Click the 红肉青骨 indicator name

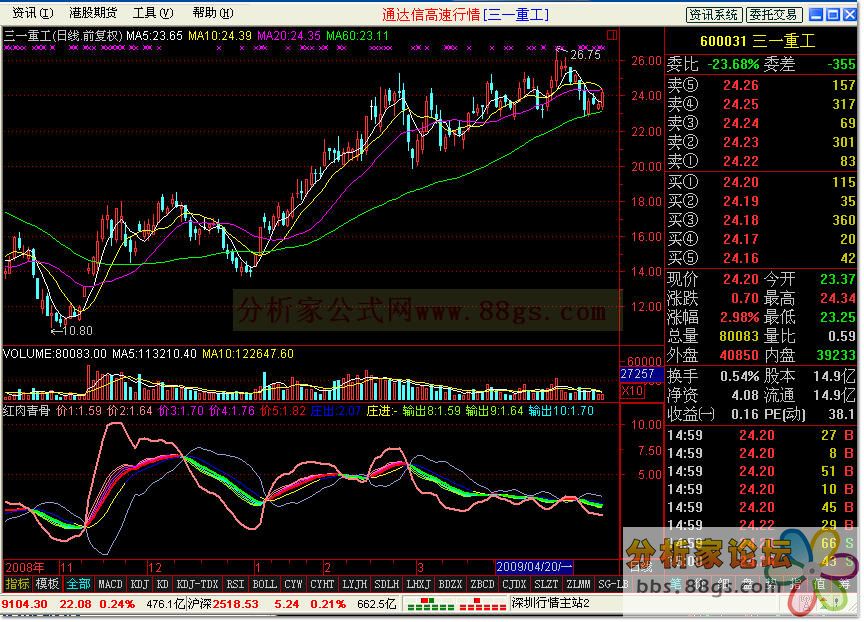tap(26, 411)
